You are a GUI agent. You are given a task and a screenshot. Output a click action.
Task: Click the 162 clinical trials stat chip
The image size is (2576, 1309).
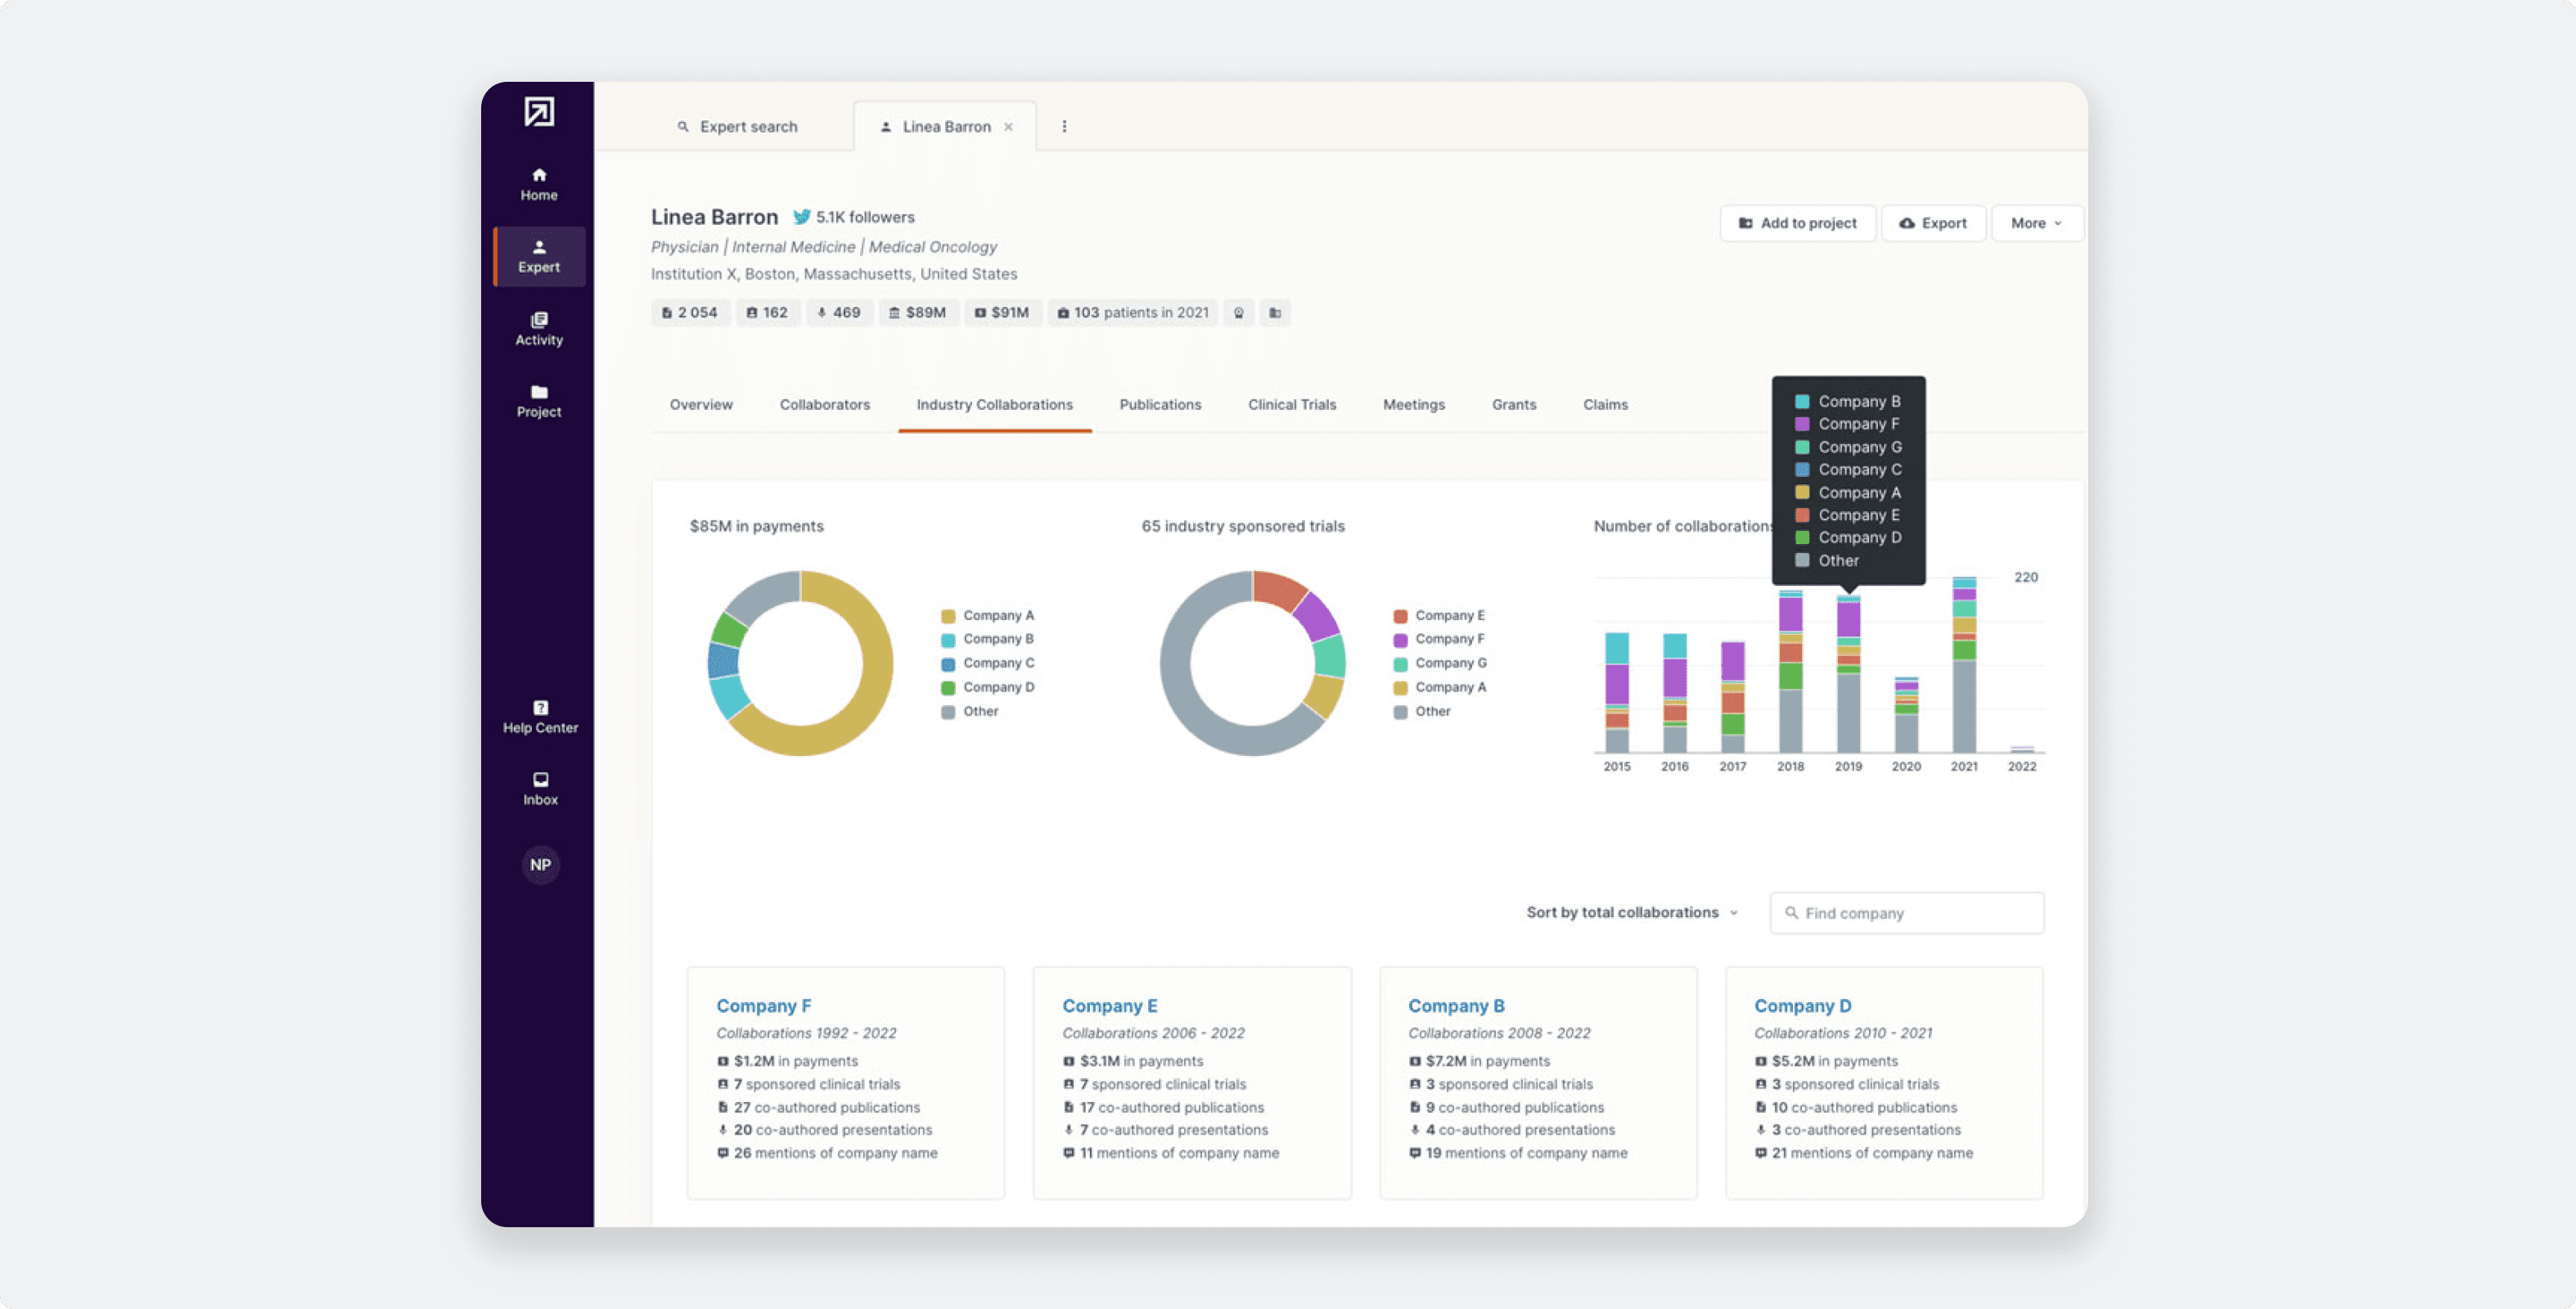pyautogui.click(x=767, y=313)
